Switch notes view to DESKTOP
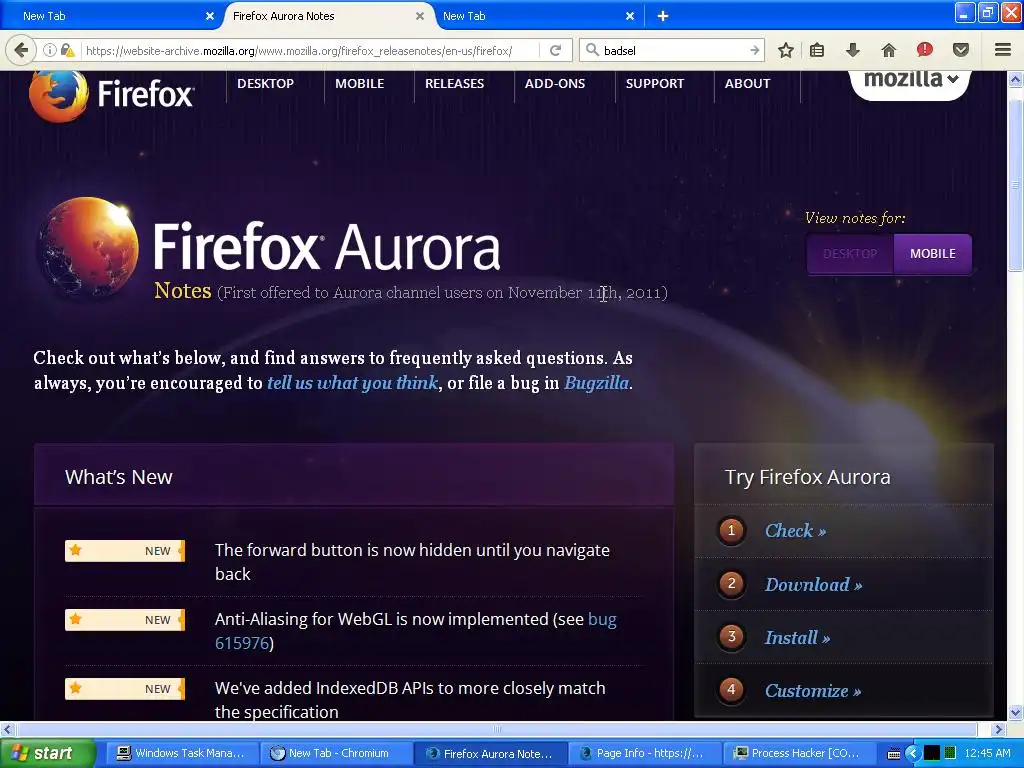 pyautogui.click(x=850, y=254)
